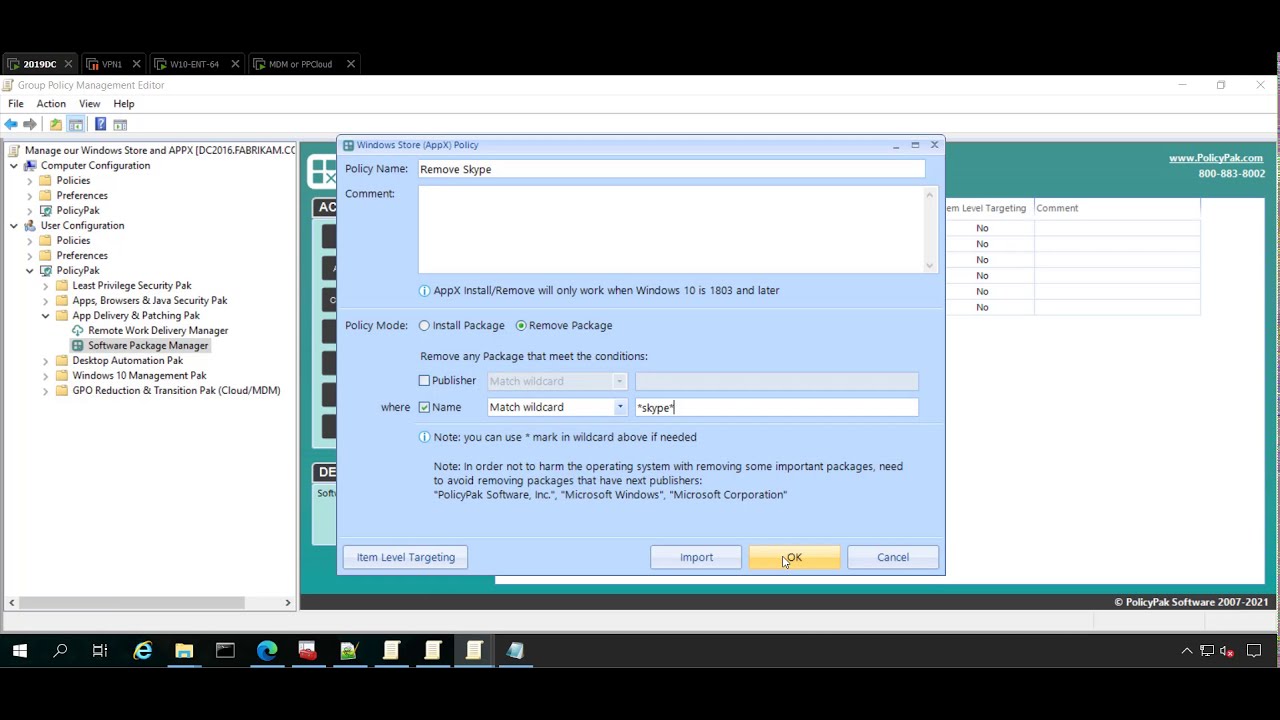Confirm the policy with OK
This screenshot has width=1280, height=720.
794,558
